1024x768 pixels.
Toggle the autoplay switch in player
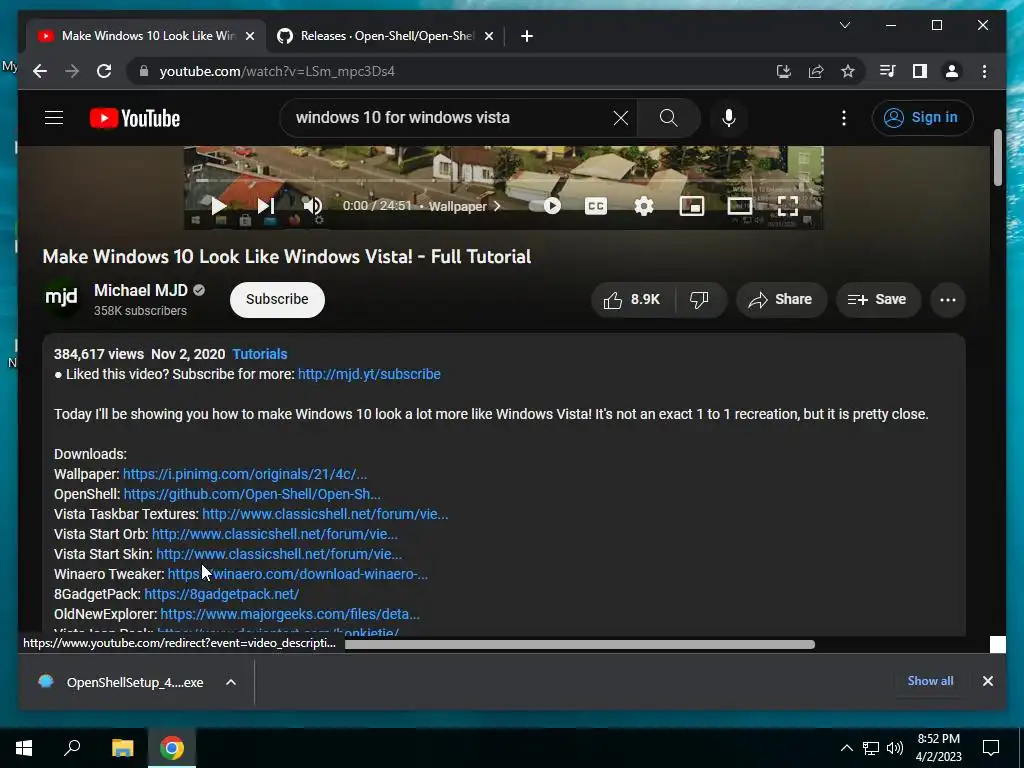pyautogui.click(x=545, y=206)
